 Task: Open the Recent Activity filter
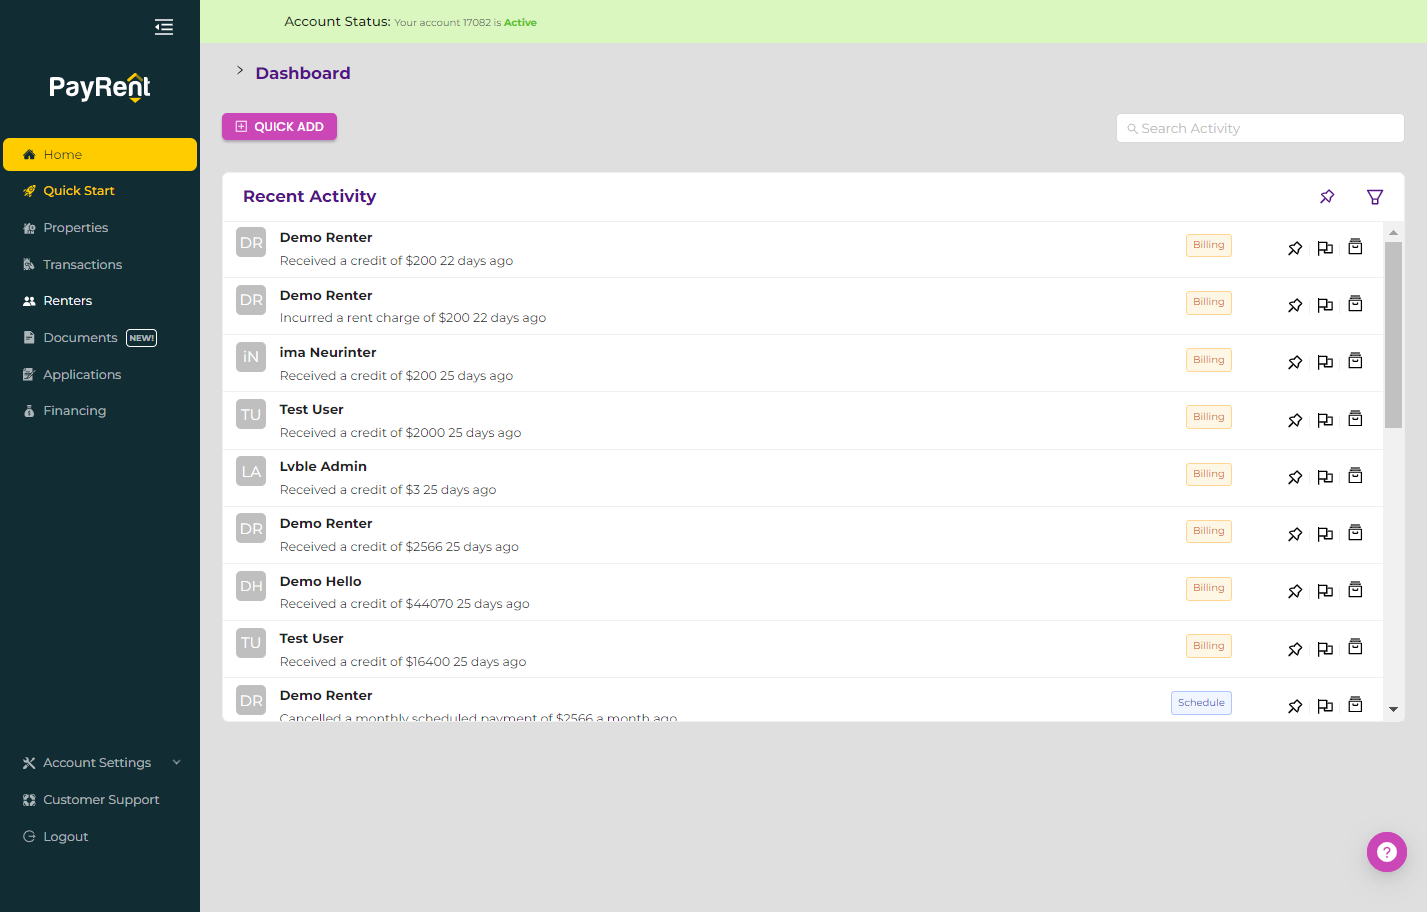pos(1375,197)
